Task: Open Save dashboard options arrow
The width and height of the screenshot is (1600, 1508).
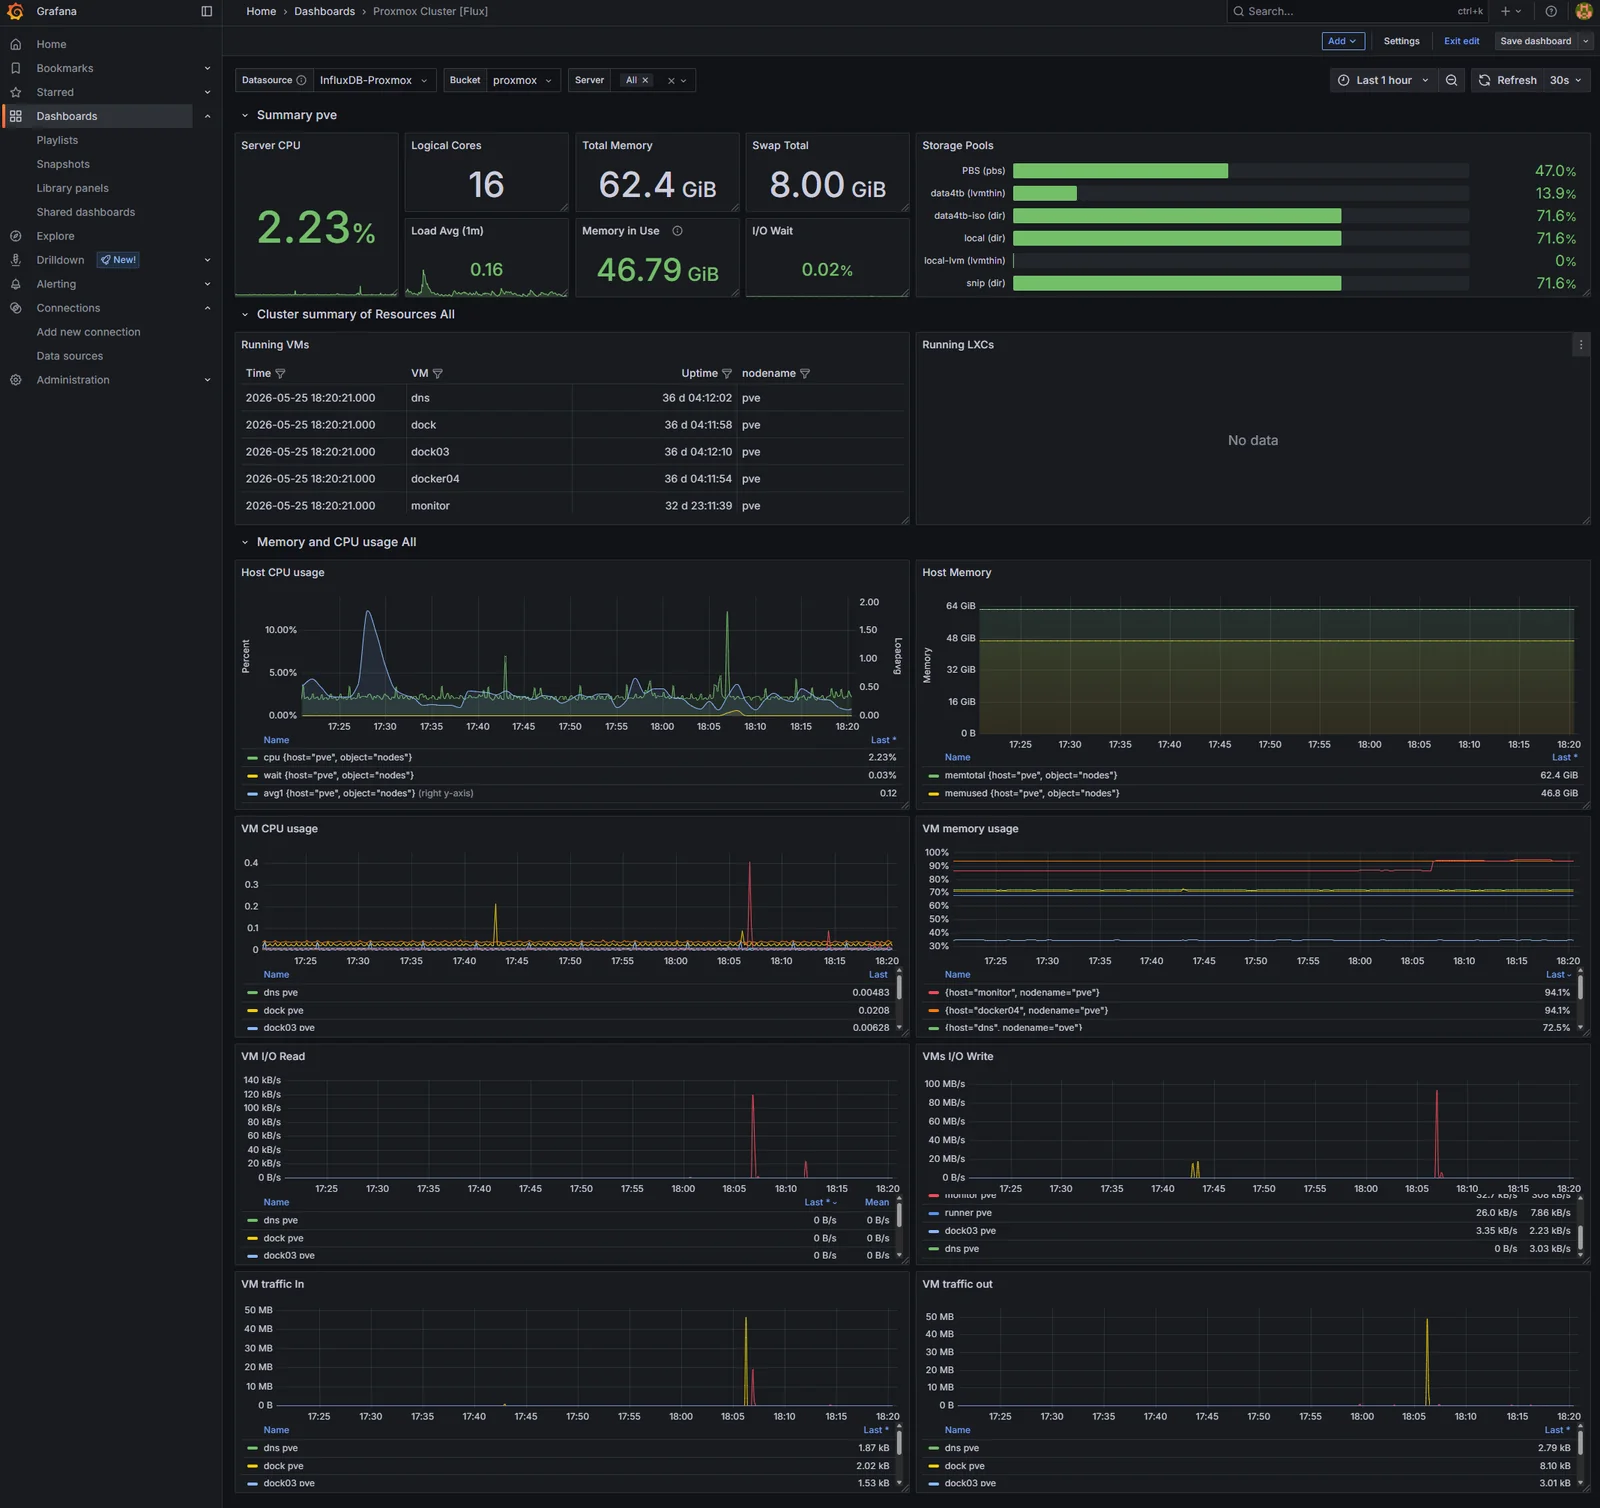Action: point(1585,41)
